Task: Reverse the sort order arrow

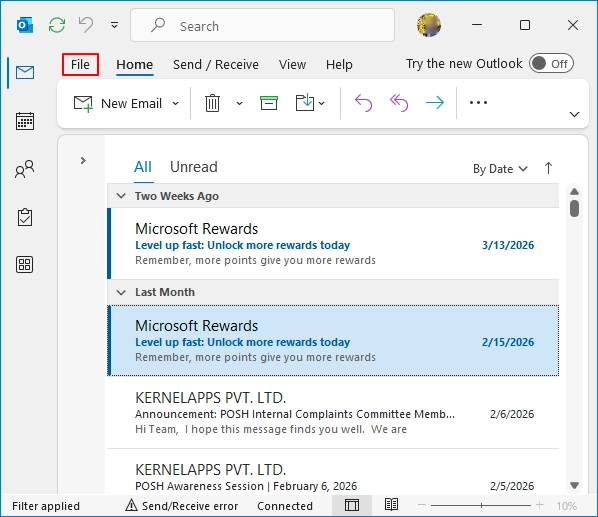Action: pos(548,168)
